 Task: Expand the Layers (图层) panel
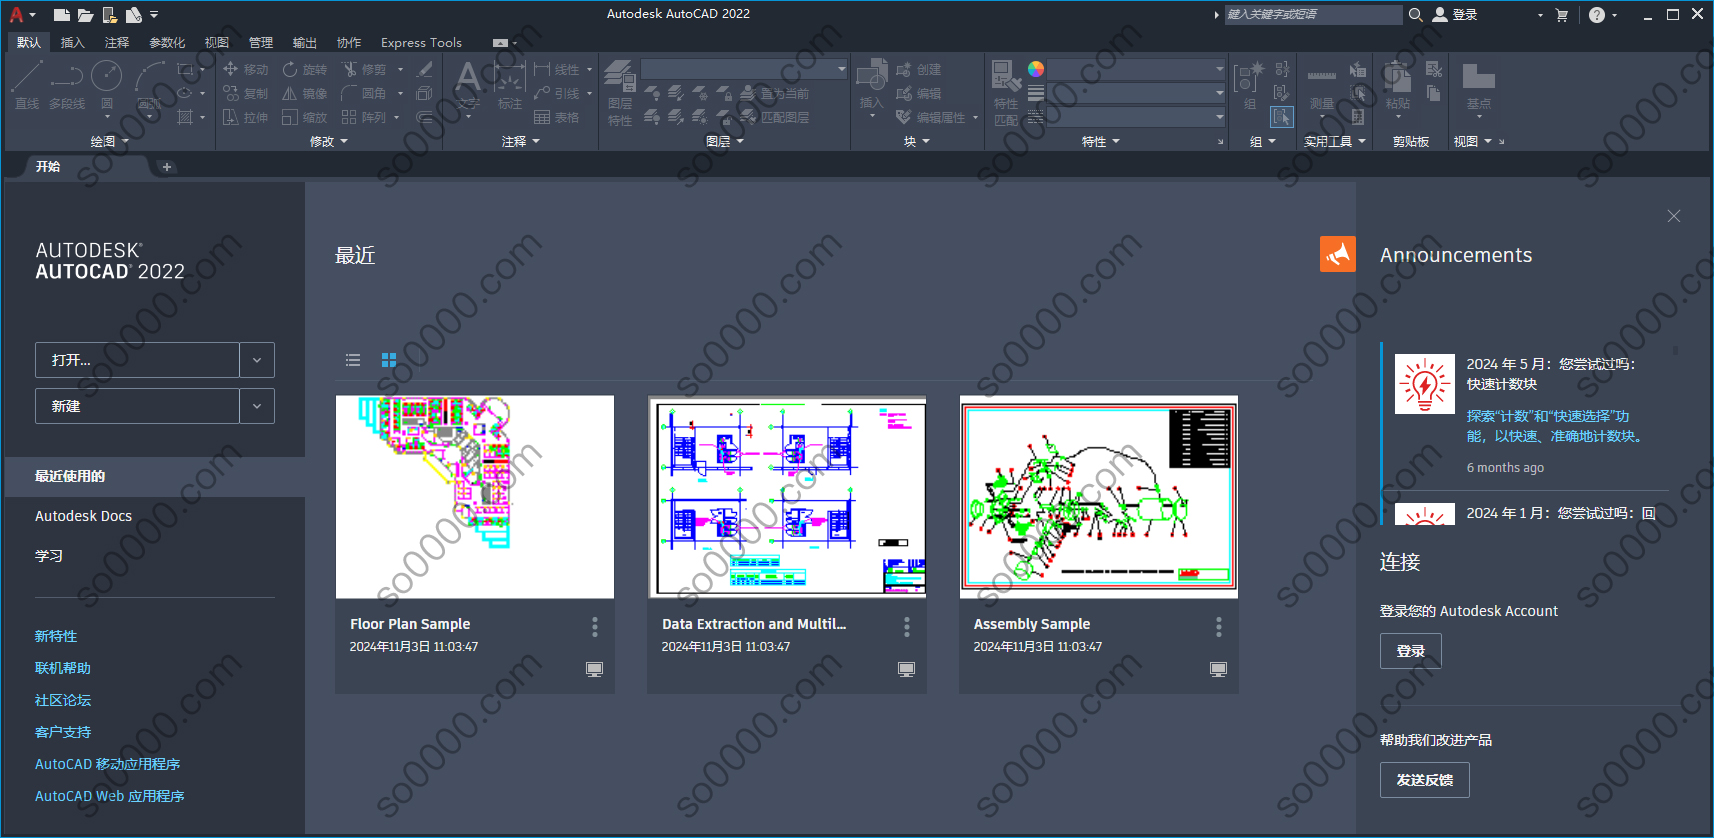(725, 142)
